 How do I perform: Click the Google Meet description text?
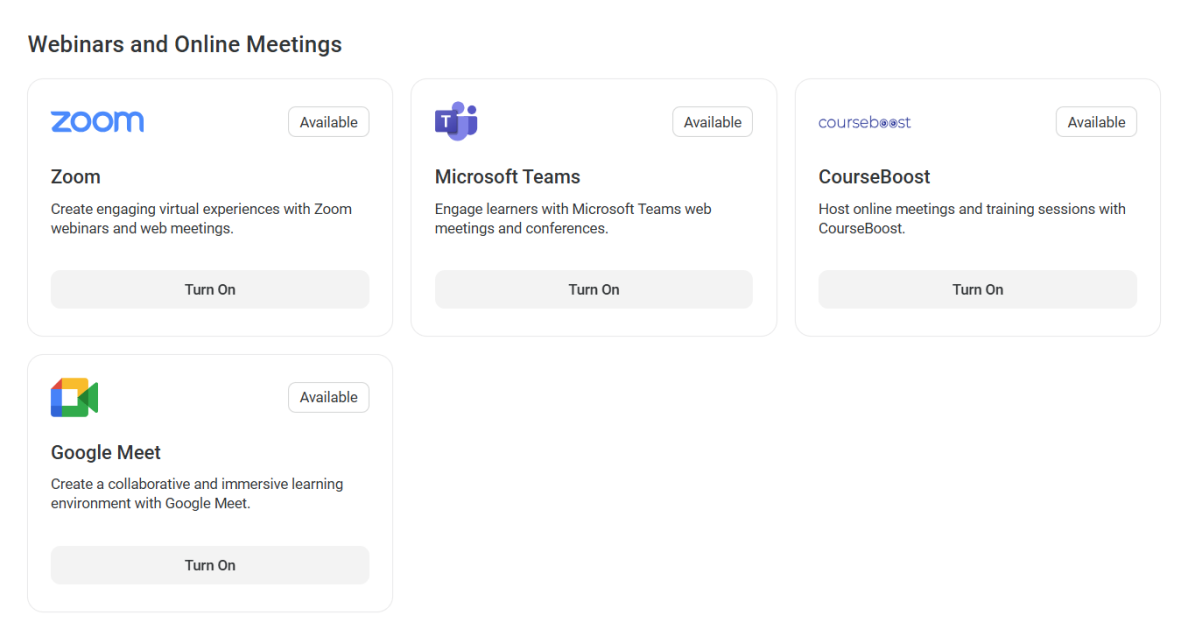point(197,494)
